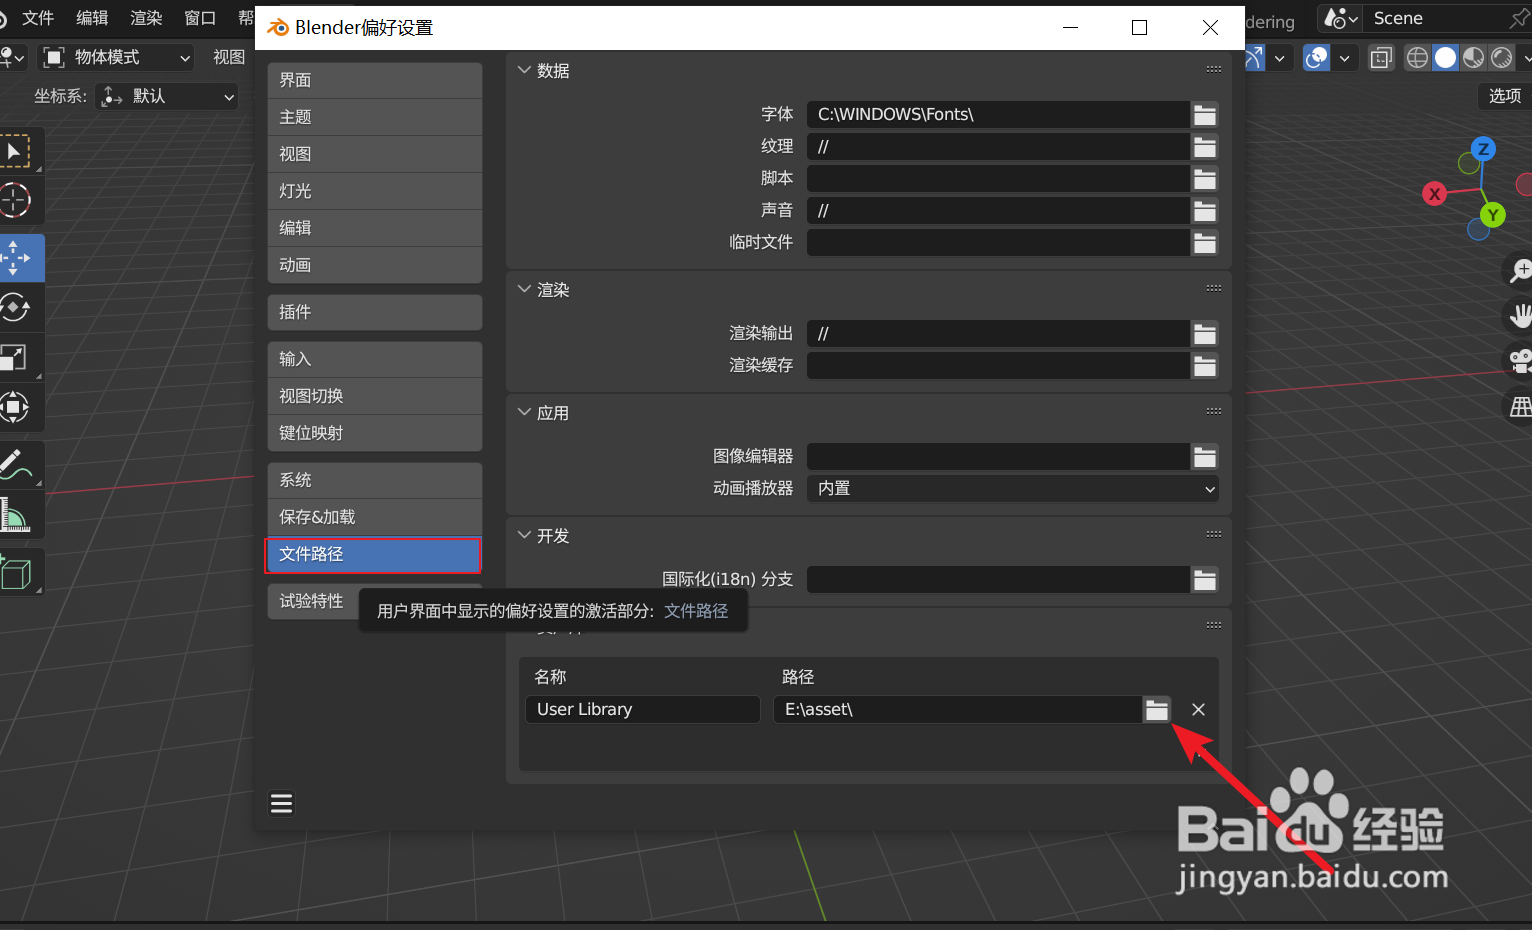Click the Z axis on navigation gizmo
Viewport: 1532px width, 930px height.
1483,149
